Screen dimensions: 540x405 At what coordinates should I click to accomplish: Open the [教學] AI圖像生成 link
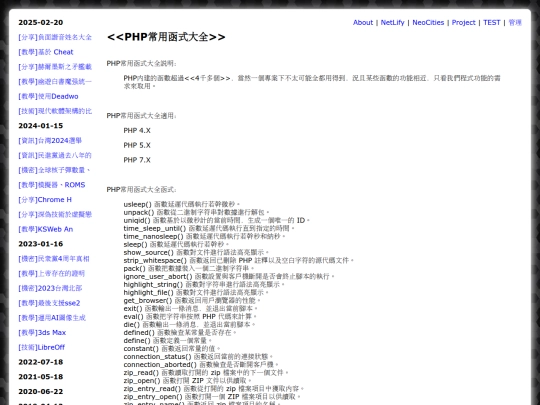click(52, 318)
